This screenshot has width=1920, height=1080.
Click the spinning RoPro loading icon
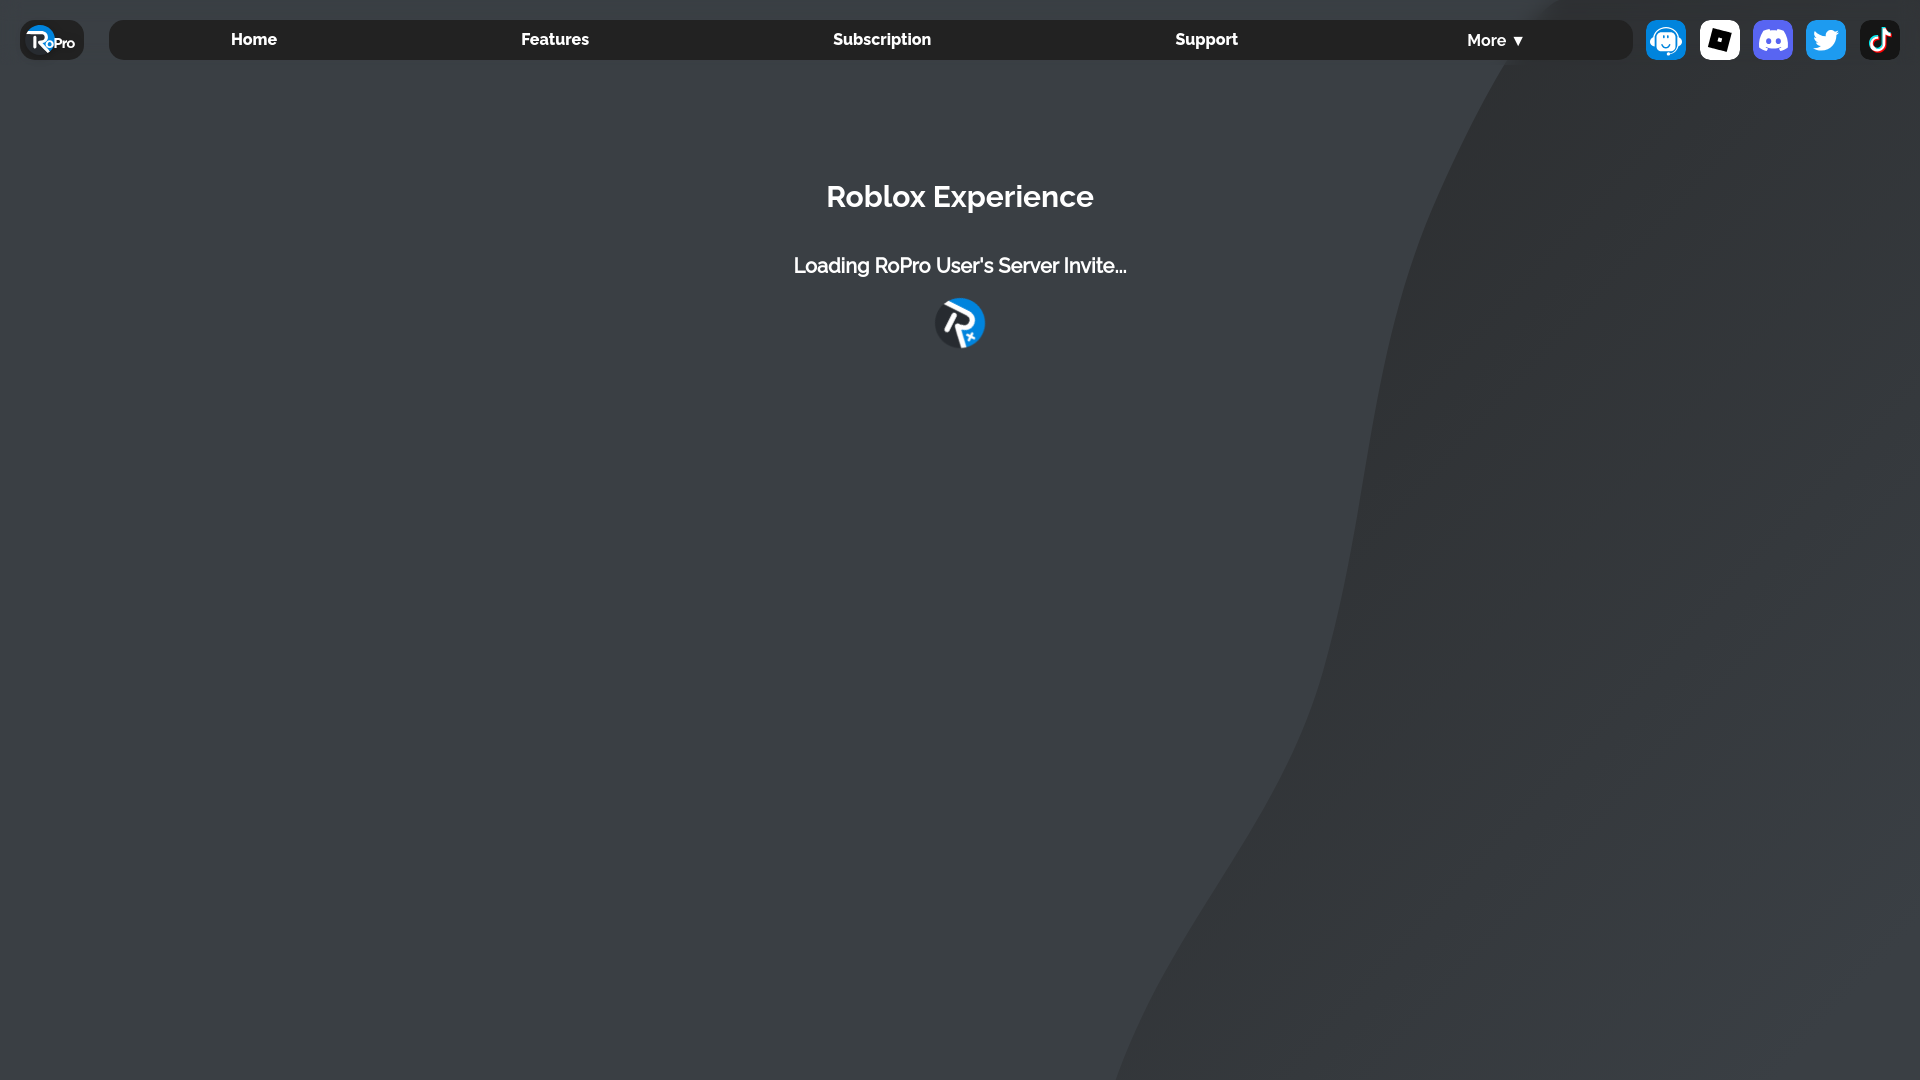(960, 323)
